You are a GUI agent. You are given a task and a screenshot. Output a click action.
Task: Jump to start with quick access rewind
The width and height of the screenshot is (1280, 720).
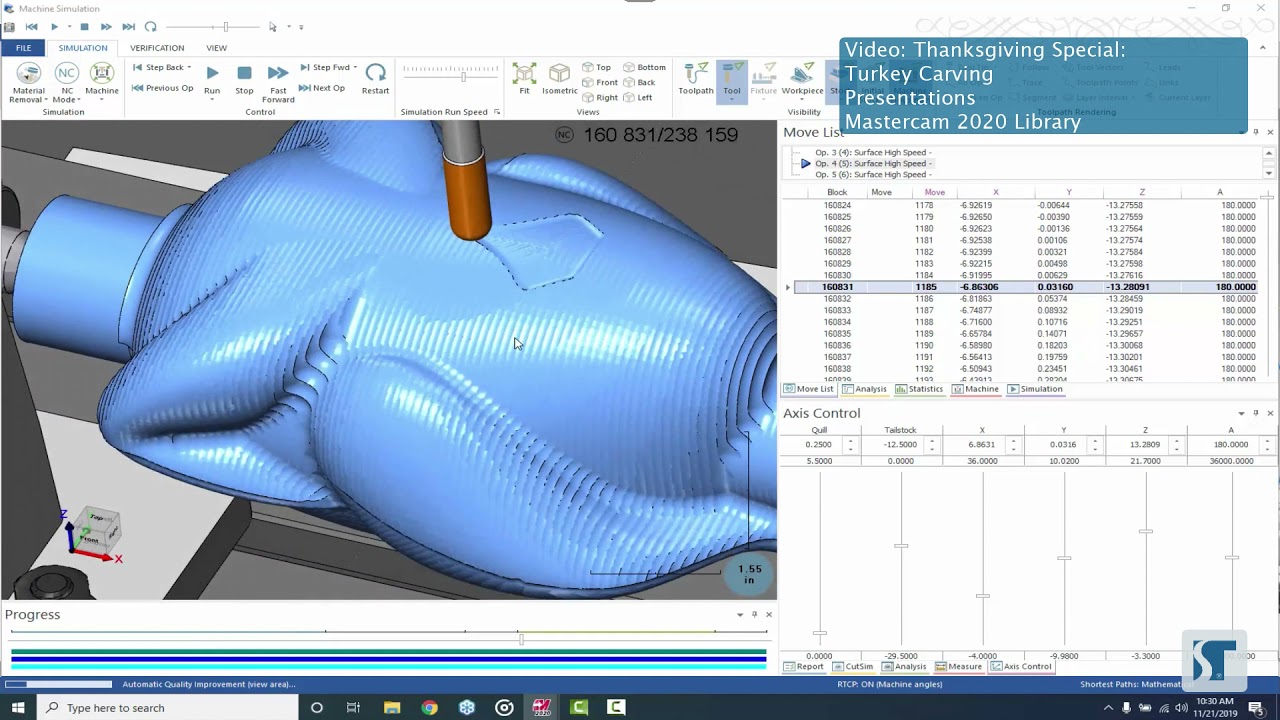[32, 27]
